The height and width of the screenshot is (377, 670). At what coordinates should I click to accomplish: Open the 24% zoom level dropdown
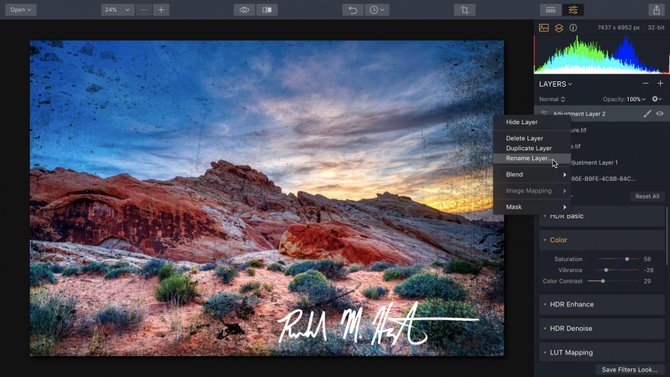(118, 10)
